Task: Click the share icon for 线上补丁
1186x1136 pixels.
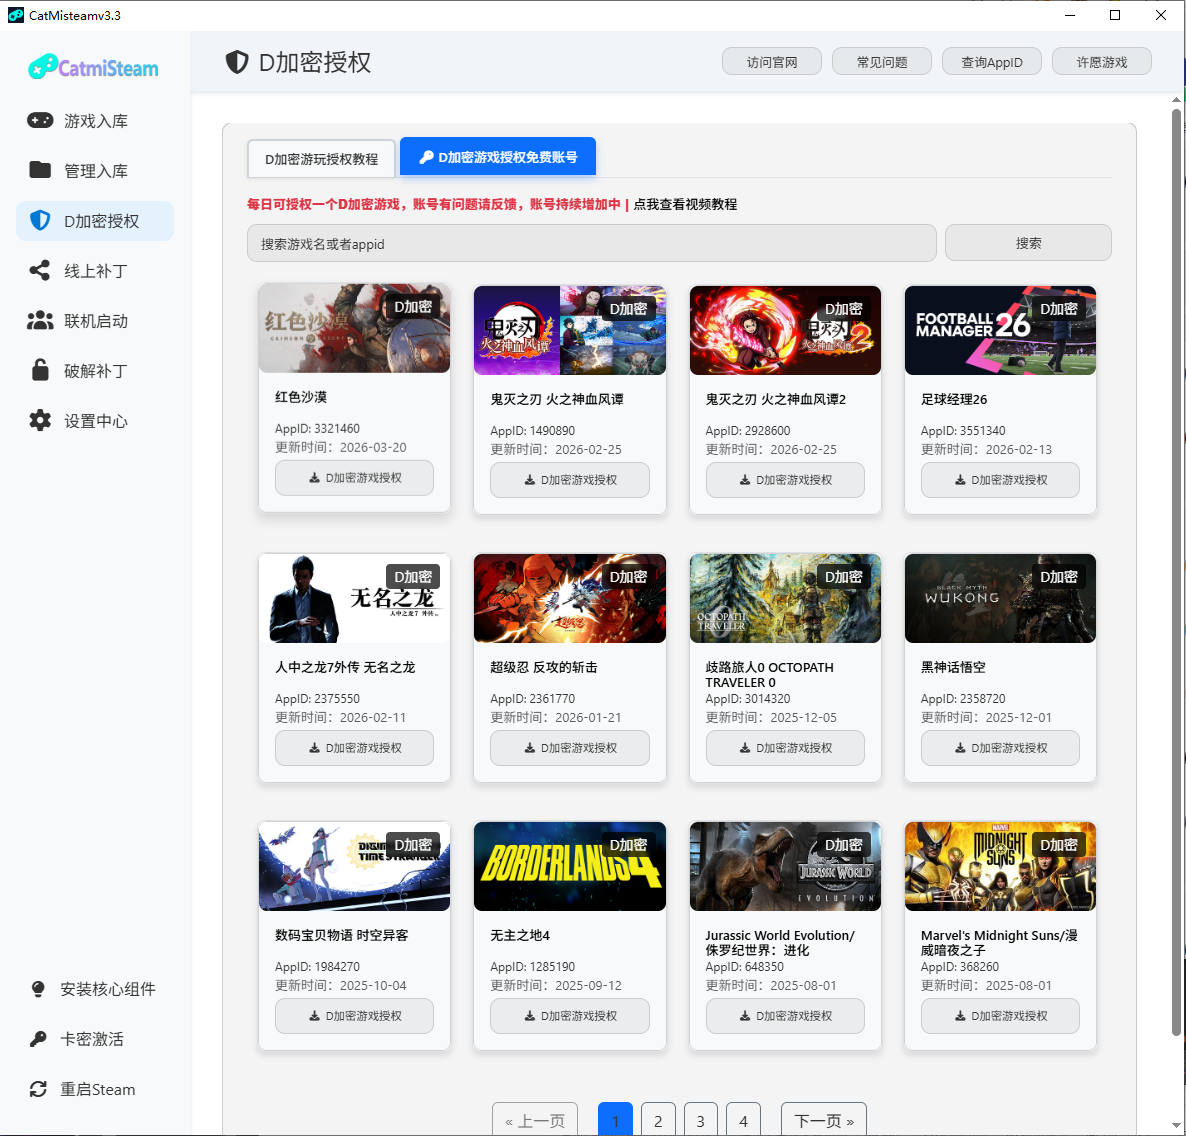Action: coord(40,270)
